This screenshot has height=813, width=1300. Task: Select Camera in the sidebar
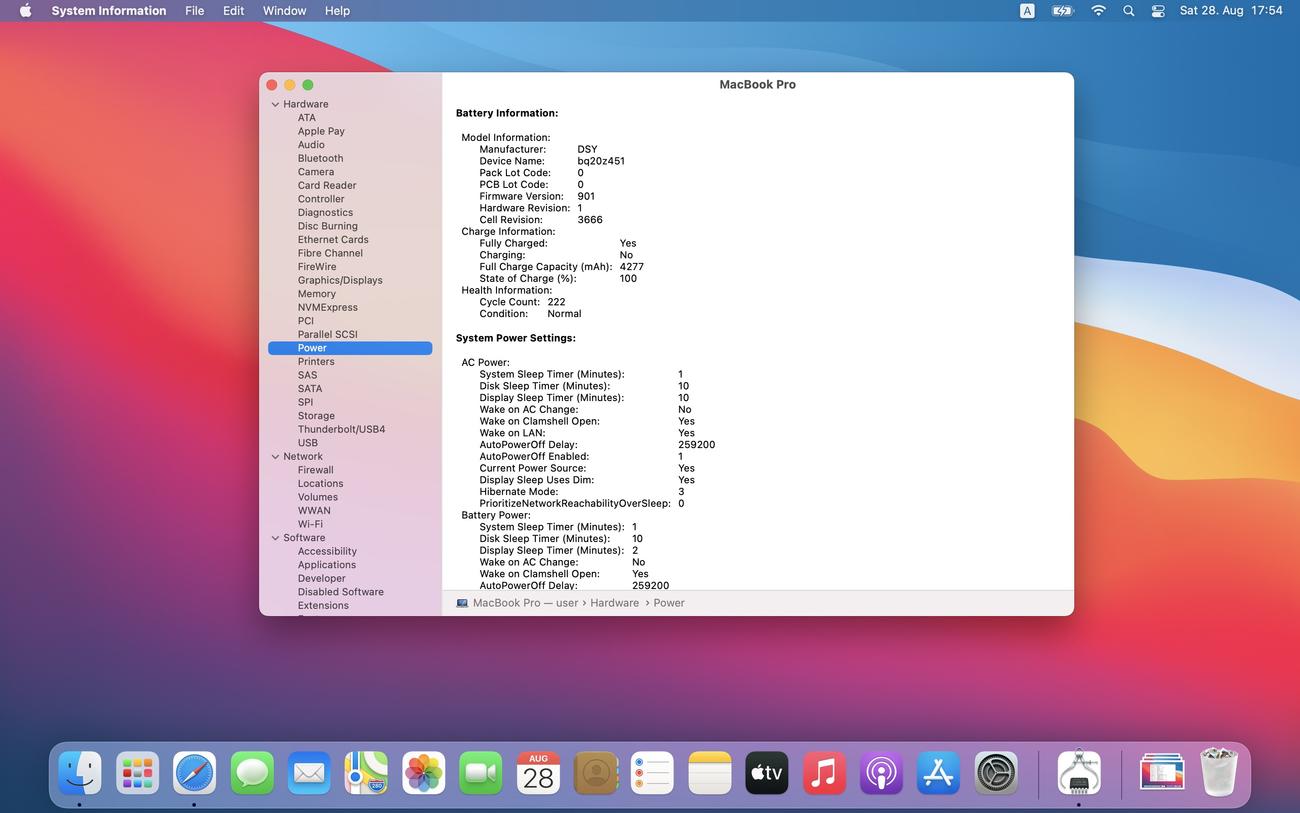tap(316, 172)
